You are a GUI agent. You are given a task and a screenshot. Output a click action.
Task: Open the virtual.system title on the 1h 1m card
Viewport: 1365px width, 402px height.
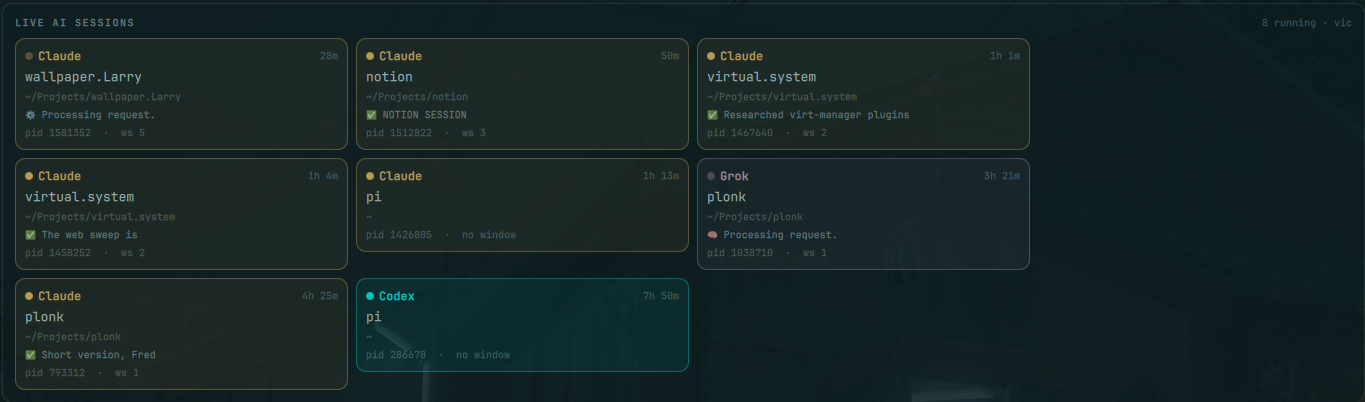tap(761, 77)
